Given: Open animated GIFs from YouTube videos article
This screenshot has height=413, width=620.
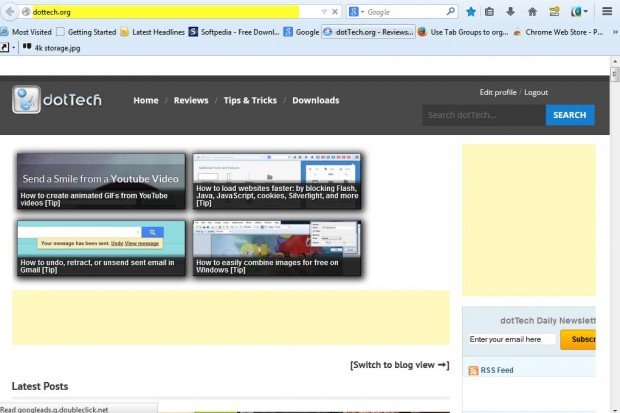Looking at the screenshot, I should pos(101,181).
